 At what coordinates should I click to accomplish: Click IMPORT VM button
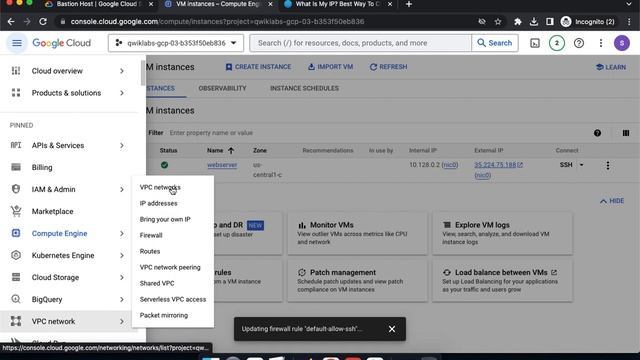[x=330, y=67]
